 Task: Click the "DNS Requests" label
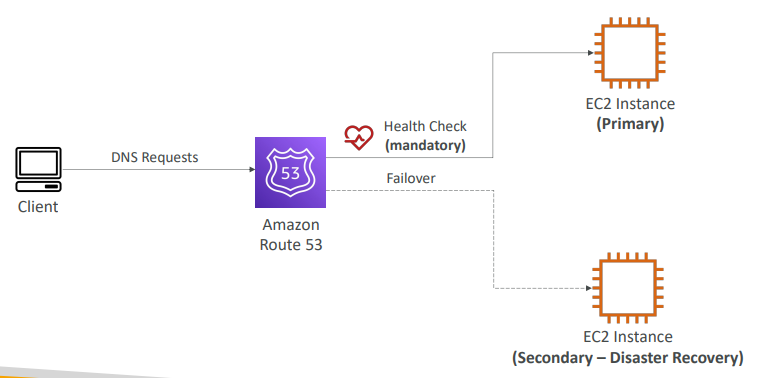[155, 157]
